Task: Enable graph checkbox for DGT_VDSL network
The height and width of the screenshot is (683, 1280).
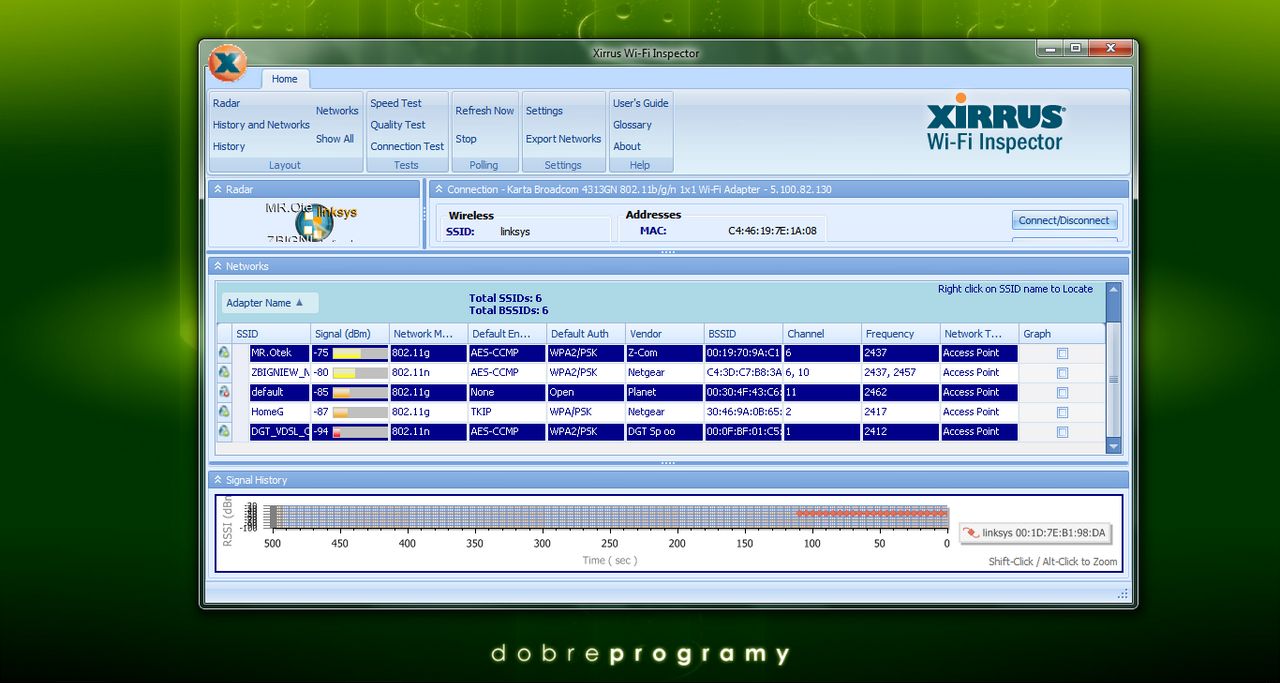Action: pyautogui.click(x=1062, y=432)
